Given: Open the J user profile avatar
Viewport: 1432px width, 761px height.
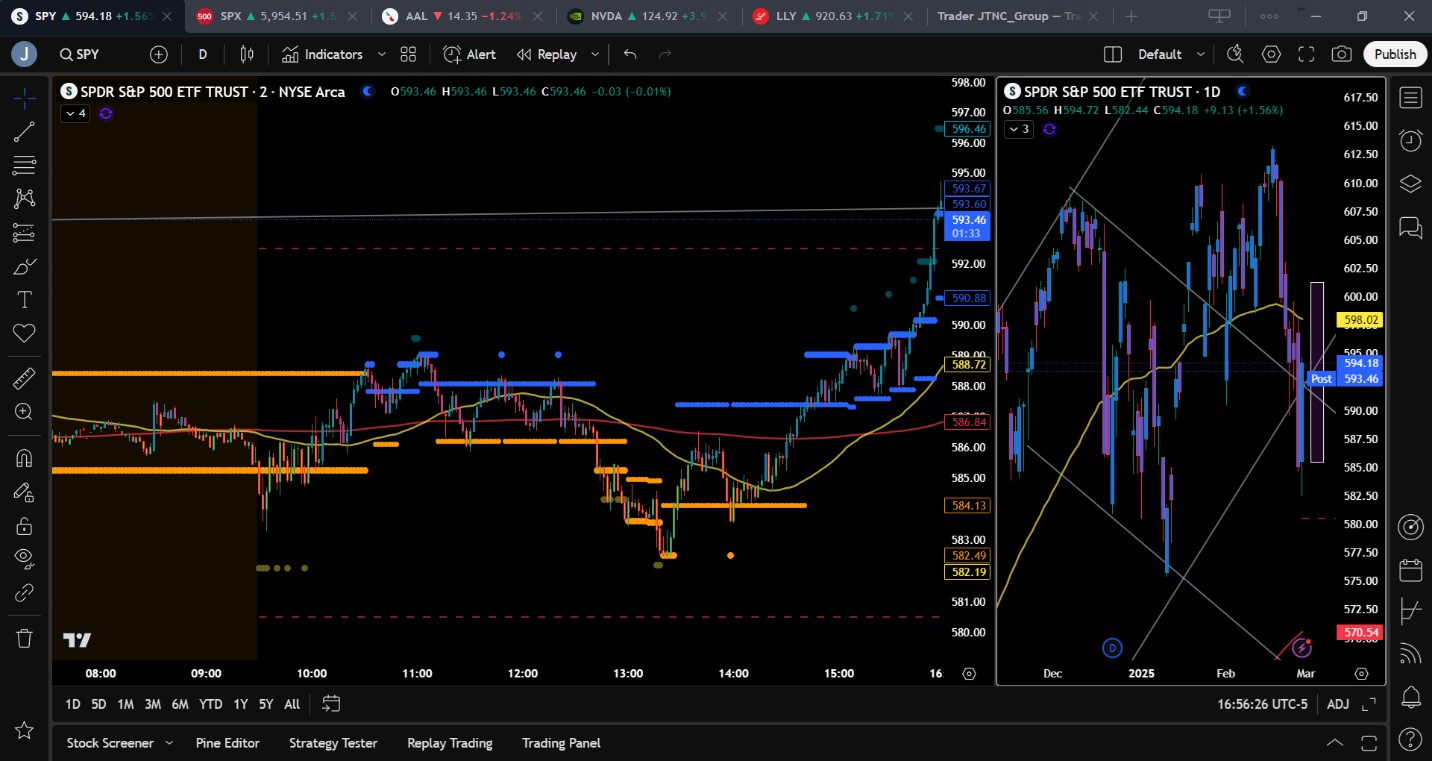Looking at the screenshot, I should point(24,54).
